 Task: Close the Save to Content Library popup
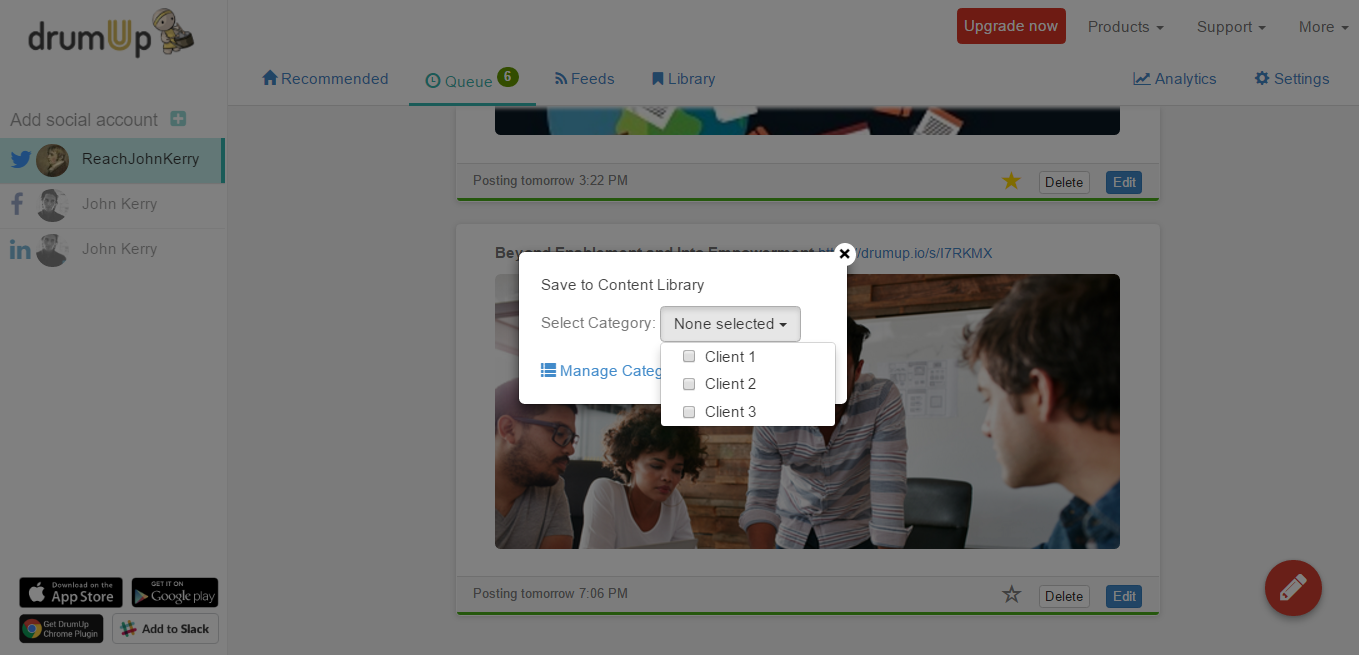click(844, 254)
